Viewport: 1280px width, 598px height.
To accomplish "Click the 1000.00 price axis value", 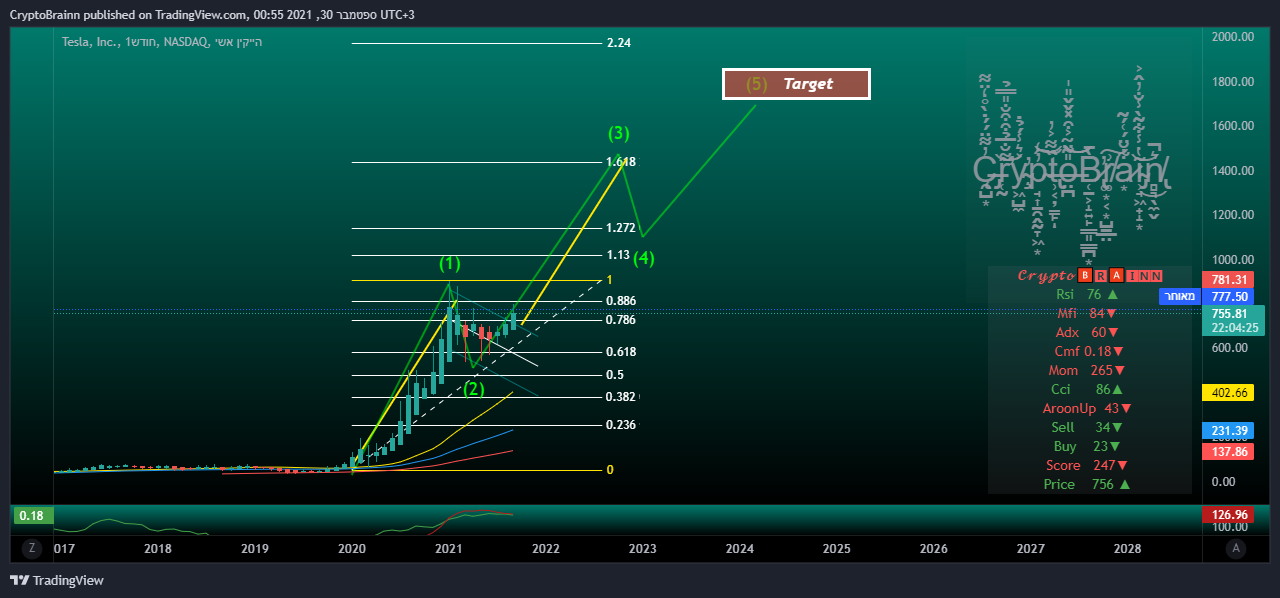I will tap(1233, 260).
